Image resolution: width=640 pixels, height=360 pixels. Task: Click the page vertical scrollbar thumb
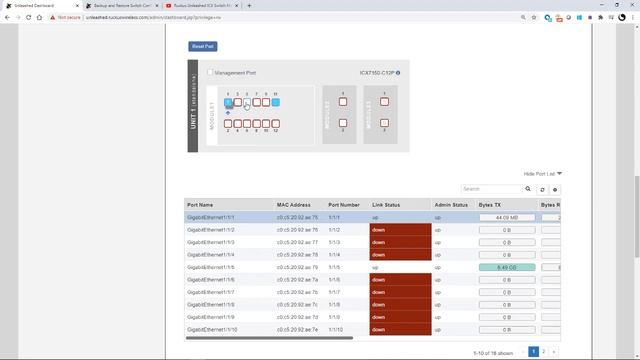(x=637, y=216)
